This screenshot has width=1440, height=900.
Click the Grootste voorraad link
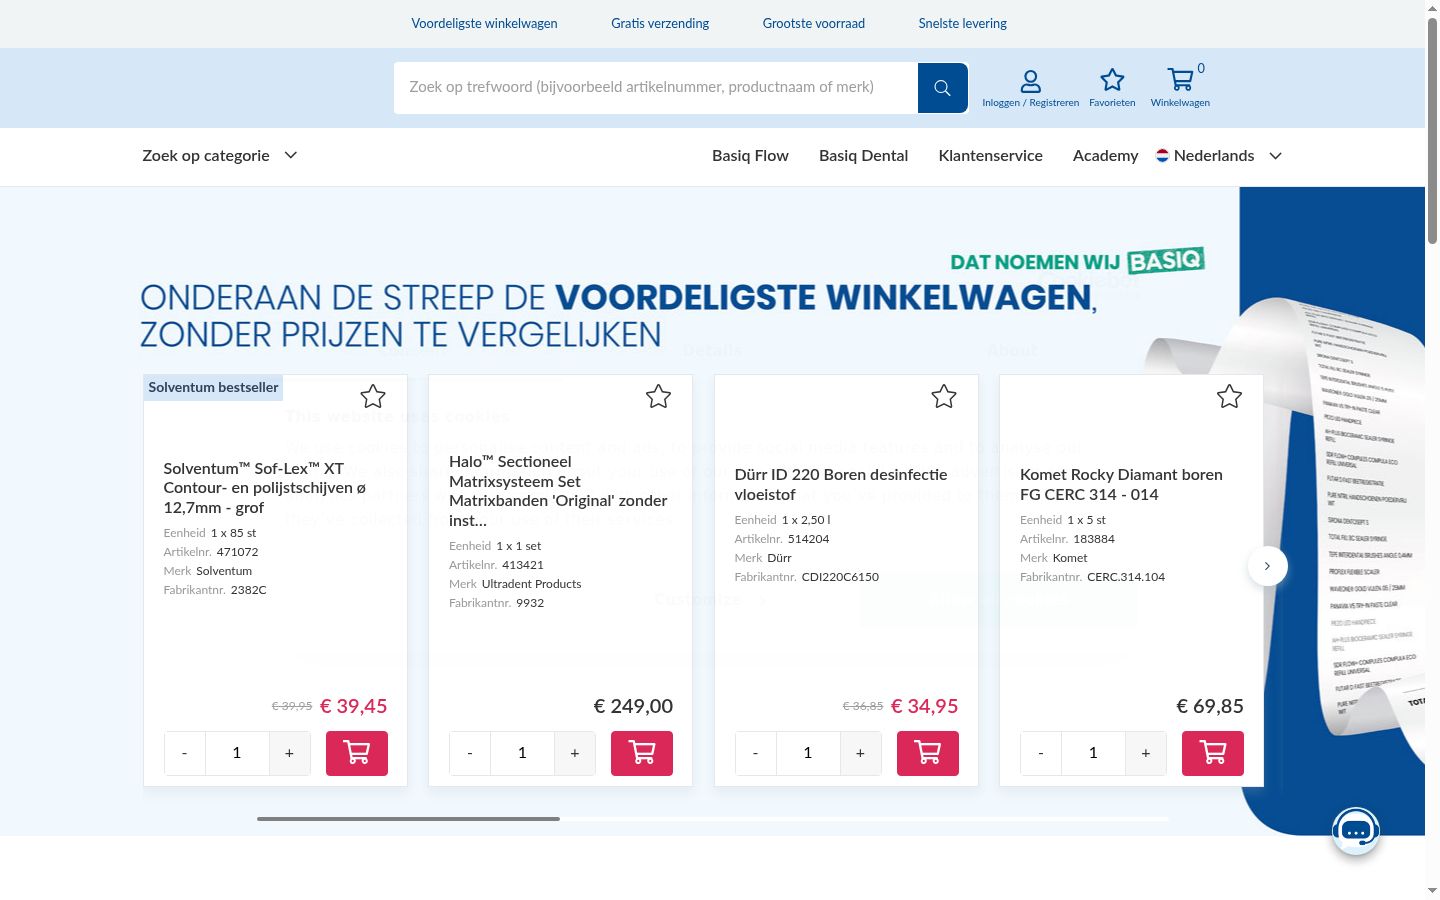[x=814, y=23]
